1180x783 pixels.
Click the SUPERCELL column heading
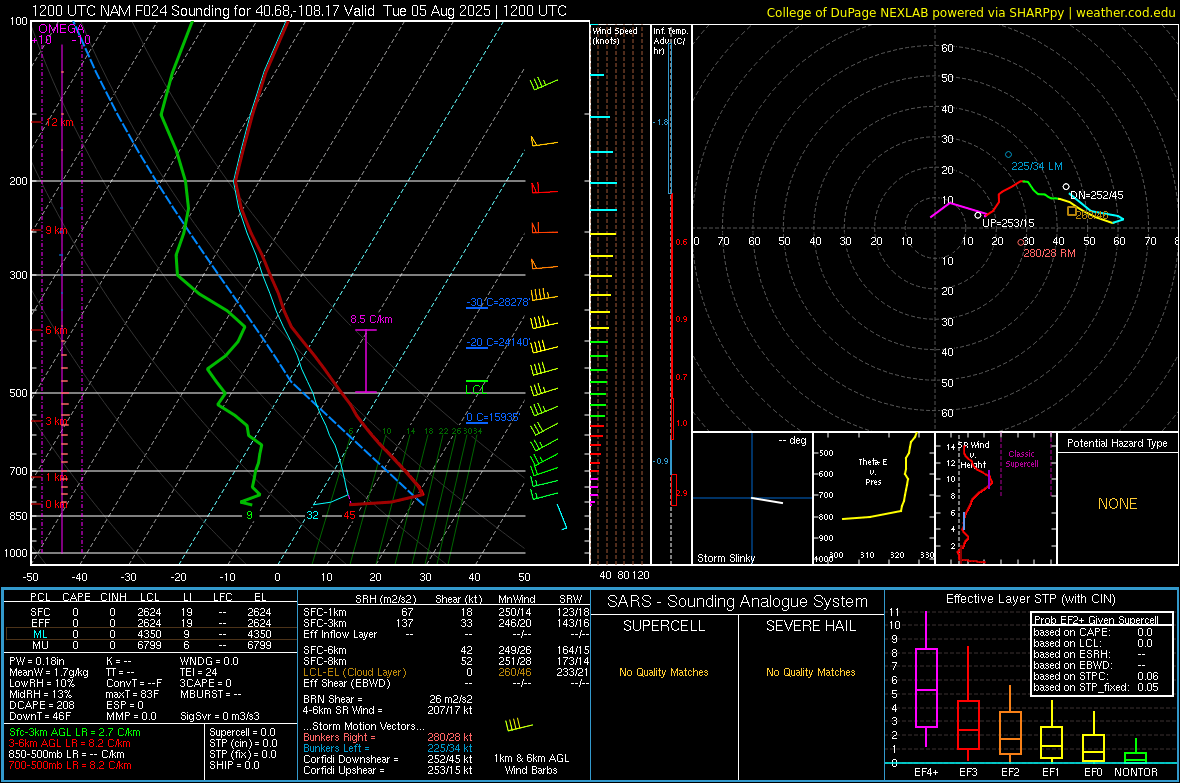[x=664, y=626]
